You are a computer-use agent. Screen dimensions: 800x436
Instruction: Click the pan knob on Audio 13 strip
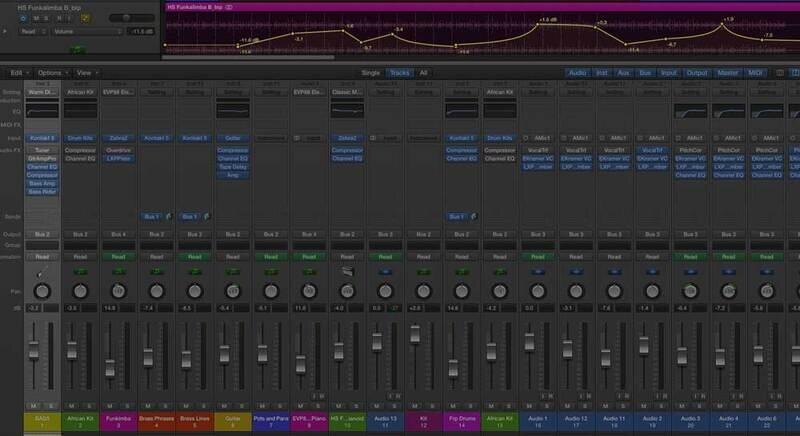tap(385, 291)
